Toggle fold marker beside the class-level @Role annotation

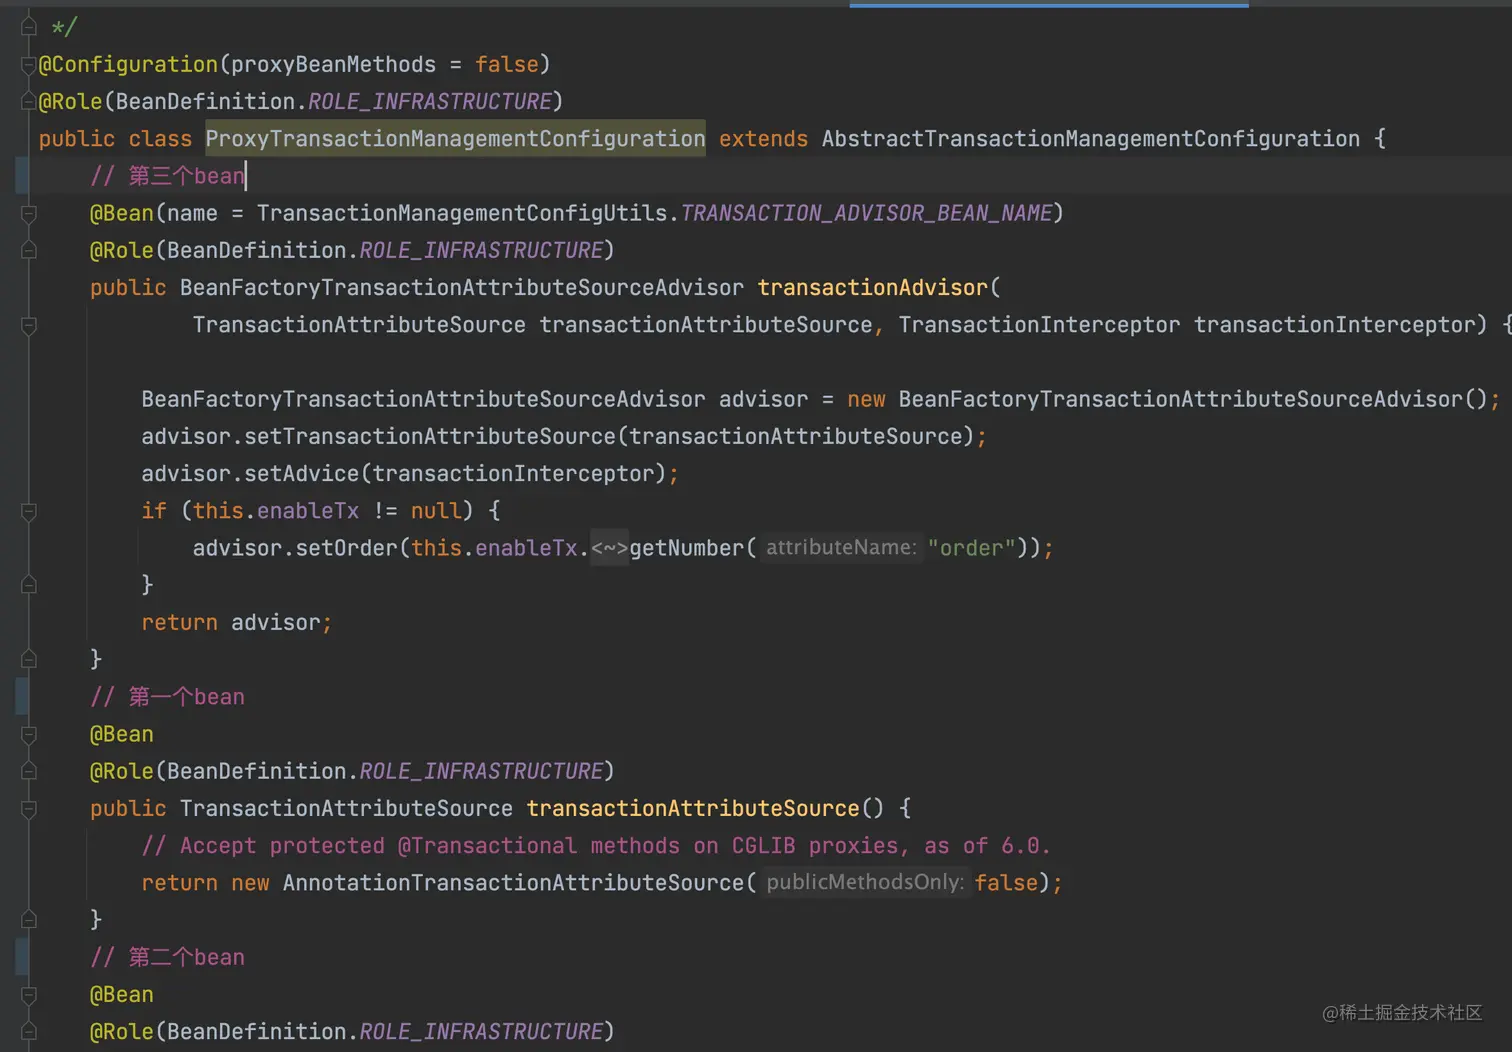pos(28,102)
